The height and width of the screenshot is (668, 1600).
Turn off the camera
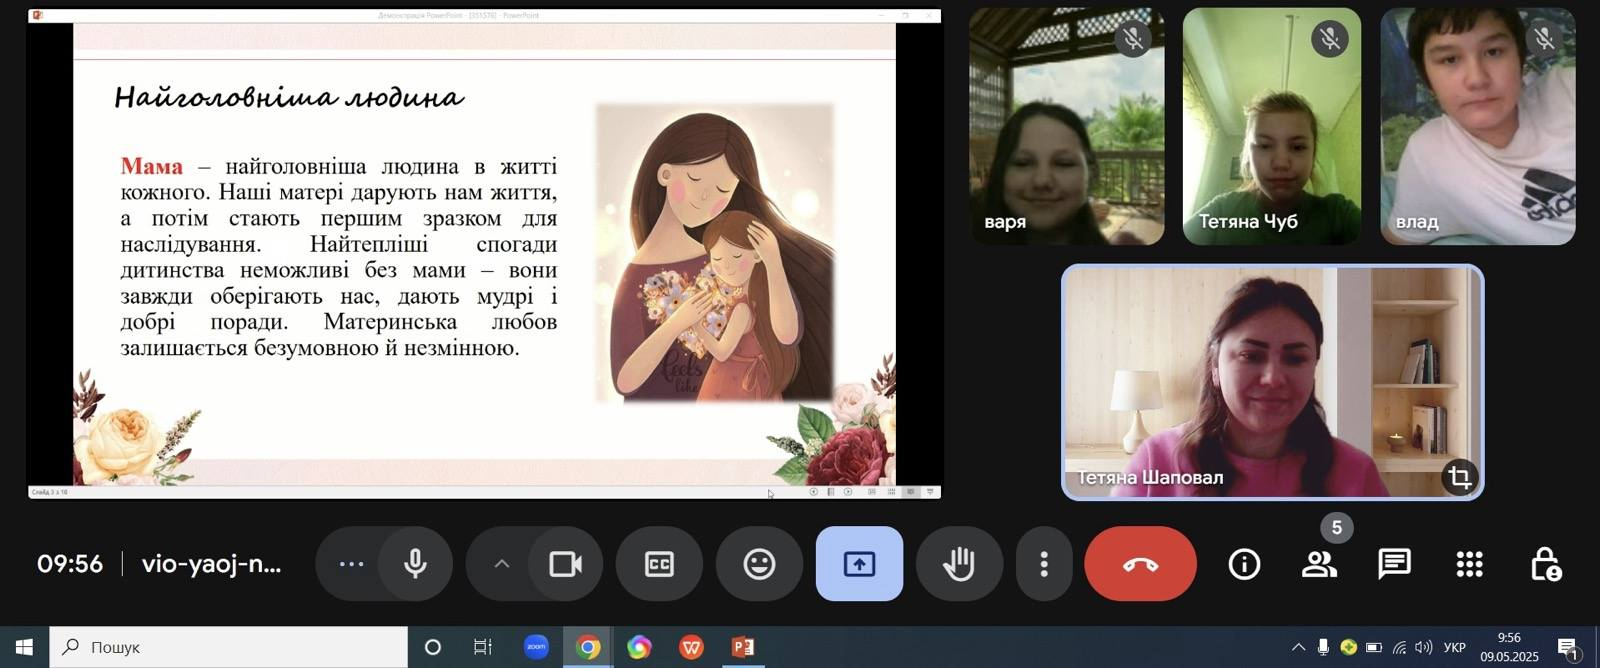(565, 564)
